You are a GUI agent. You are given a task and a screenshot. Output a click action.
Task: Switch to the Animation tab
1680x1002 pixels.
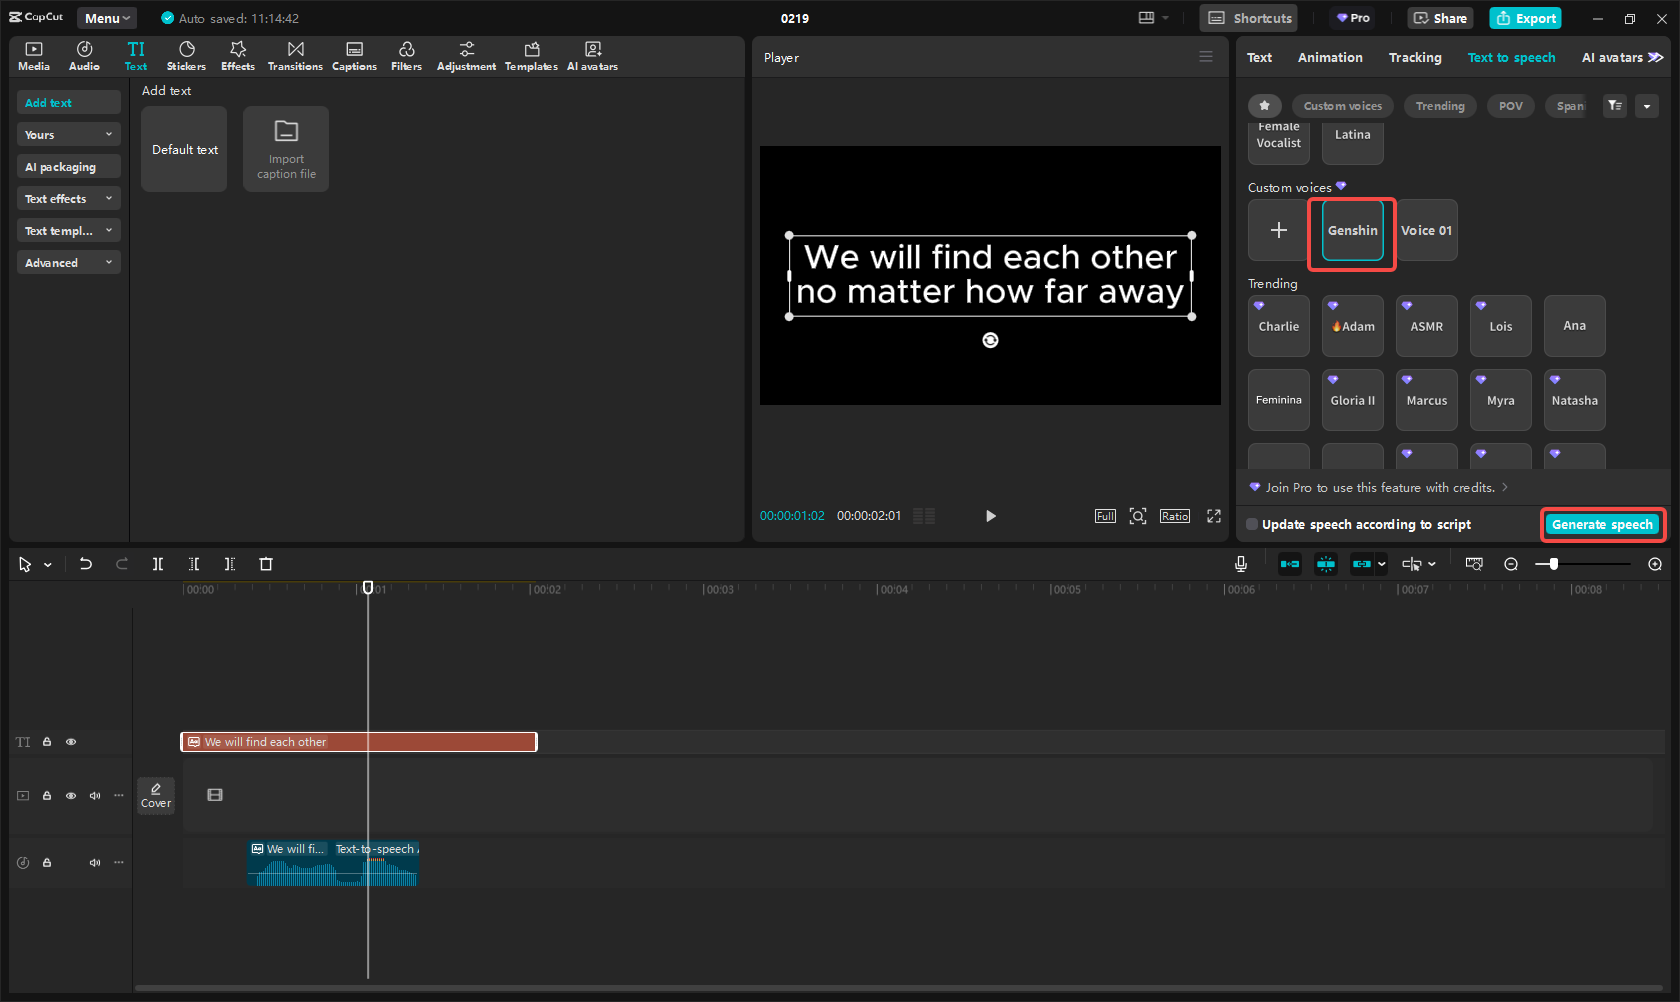coord(1329,58)
